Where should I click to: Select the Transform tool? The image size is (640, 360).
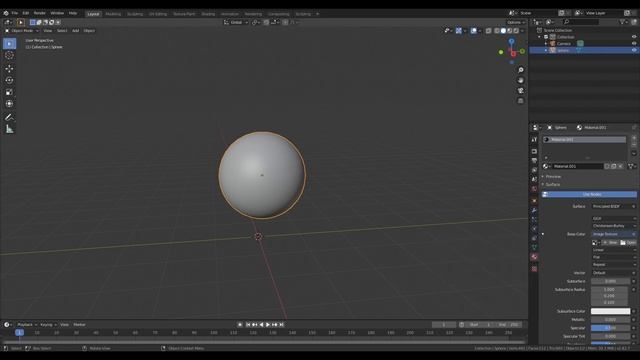(x=9, y=104)
